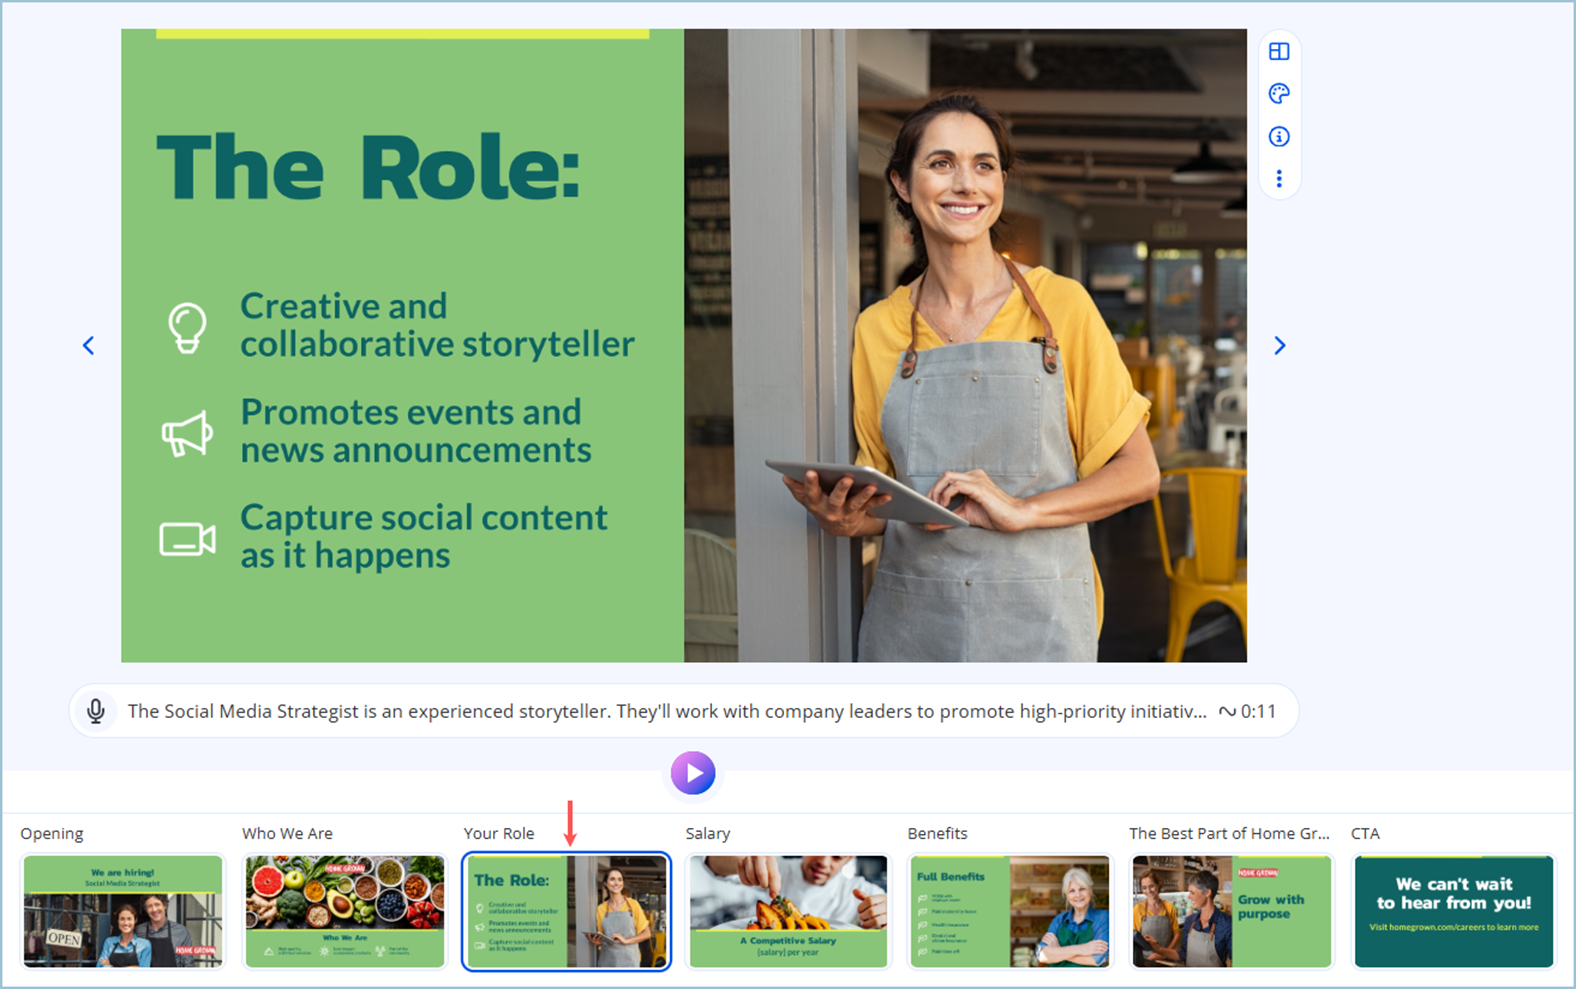Select the Your Role slide thumbnail
This screenshot has height=989, width=1576.
click(566, 911)
